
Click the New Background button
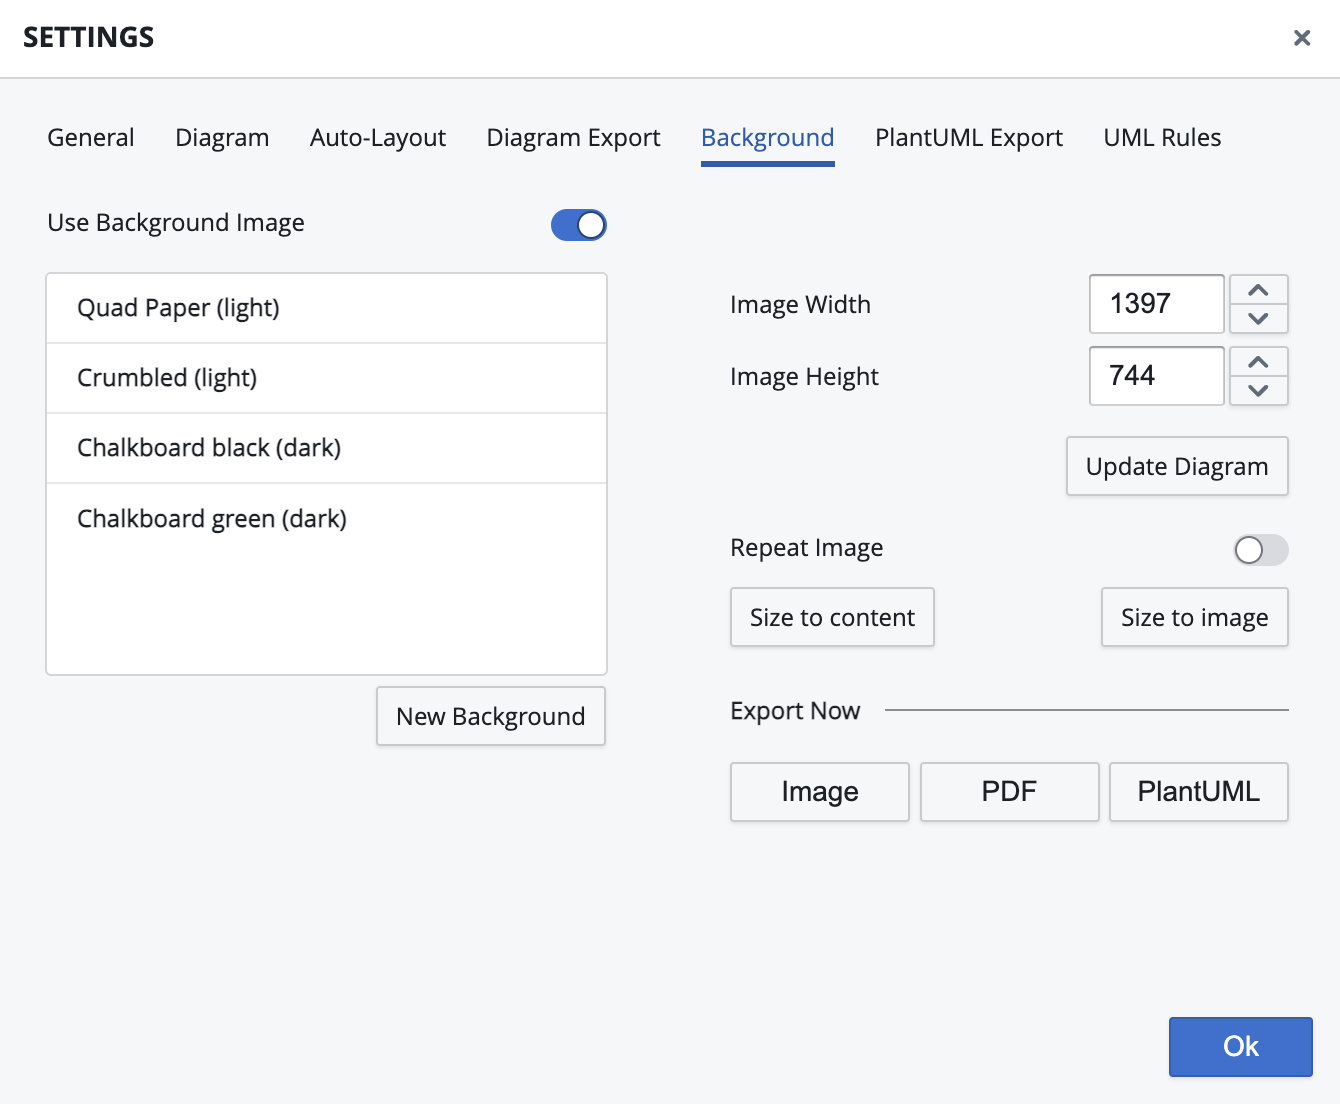click(x=491, y=716)
